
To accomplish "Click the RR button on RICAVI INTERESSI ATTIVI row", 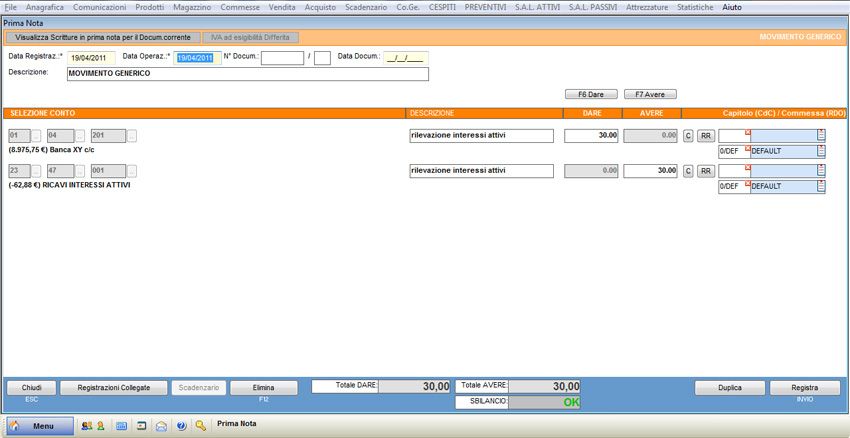I will (705, 172).
